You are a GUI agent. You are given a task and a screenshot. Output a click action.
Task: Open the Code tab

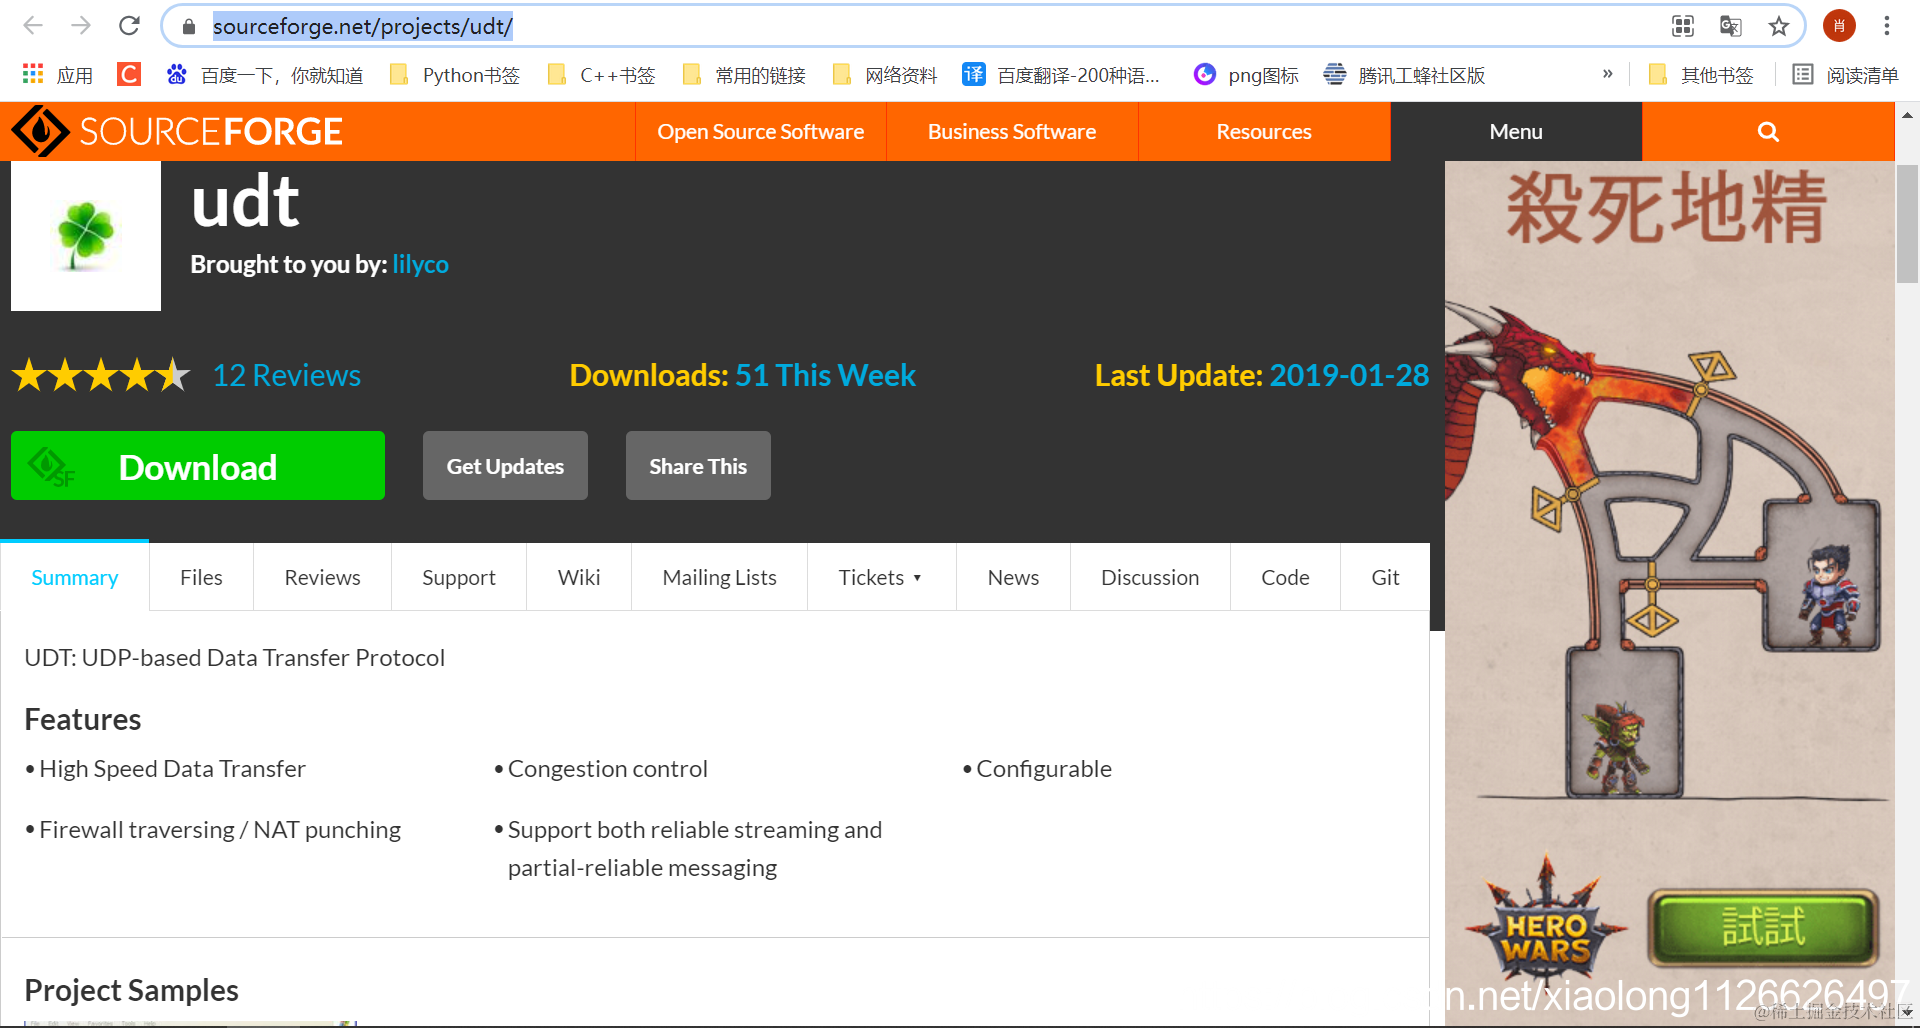(1285, 577)
